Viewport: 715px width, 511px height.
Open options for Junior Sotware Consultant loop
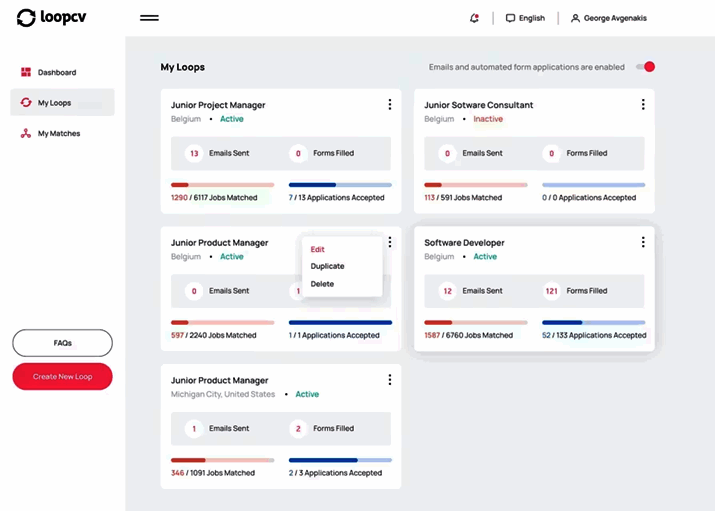coord(643,105)
